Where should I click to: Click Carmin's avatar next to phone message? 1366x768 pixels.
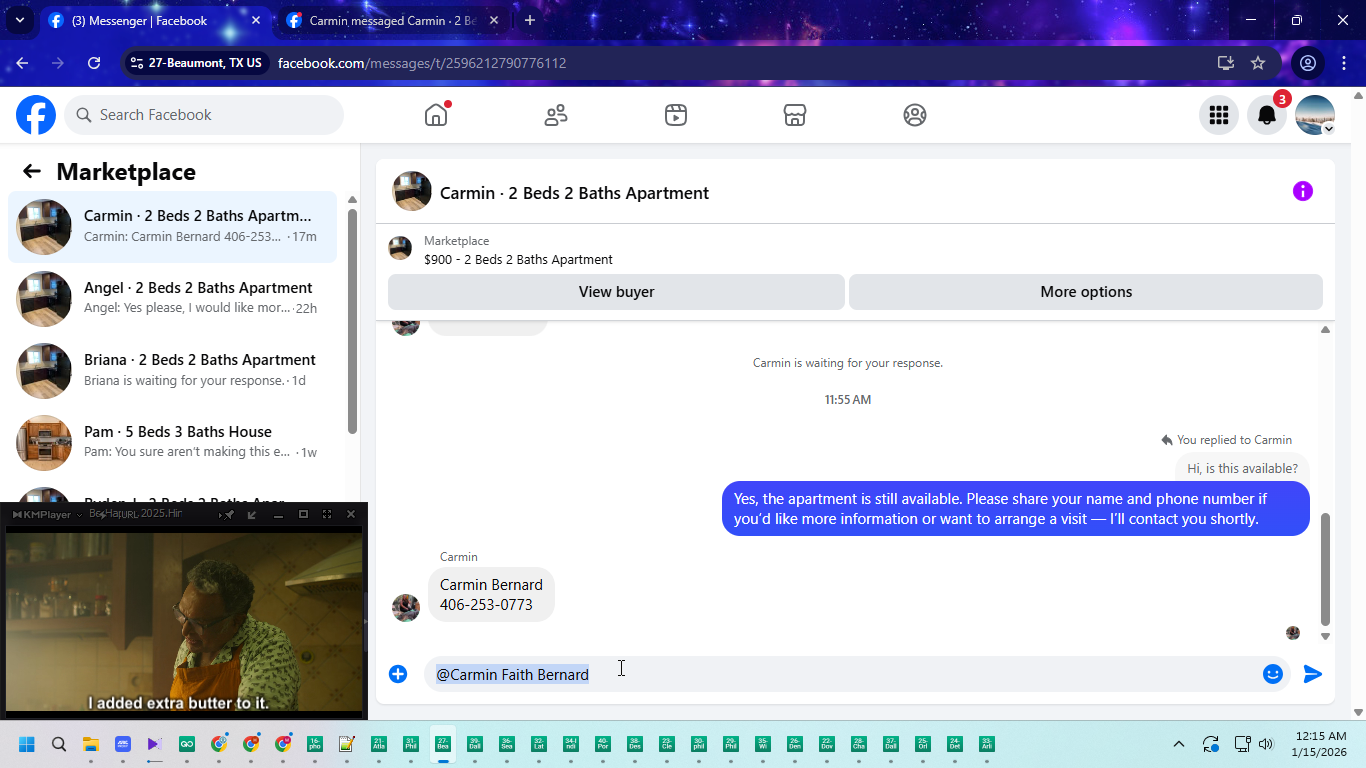[x=406, y=608]
